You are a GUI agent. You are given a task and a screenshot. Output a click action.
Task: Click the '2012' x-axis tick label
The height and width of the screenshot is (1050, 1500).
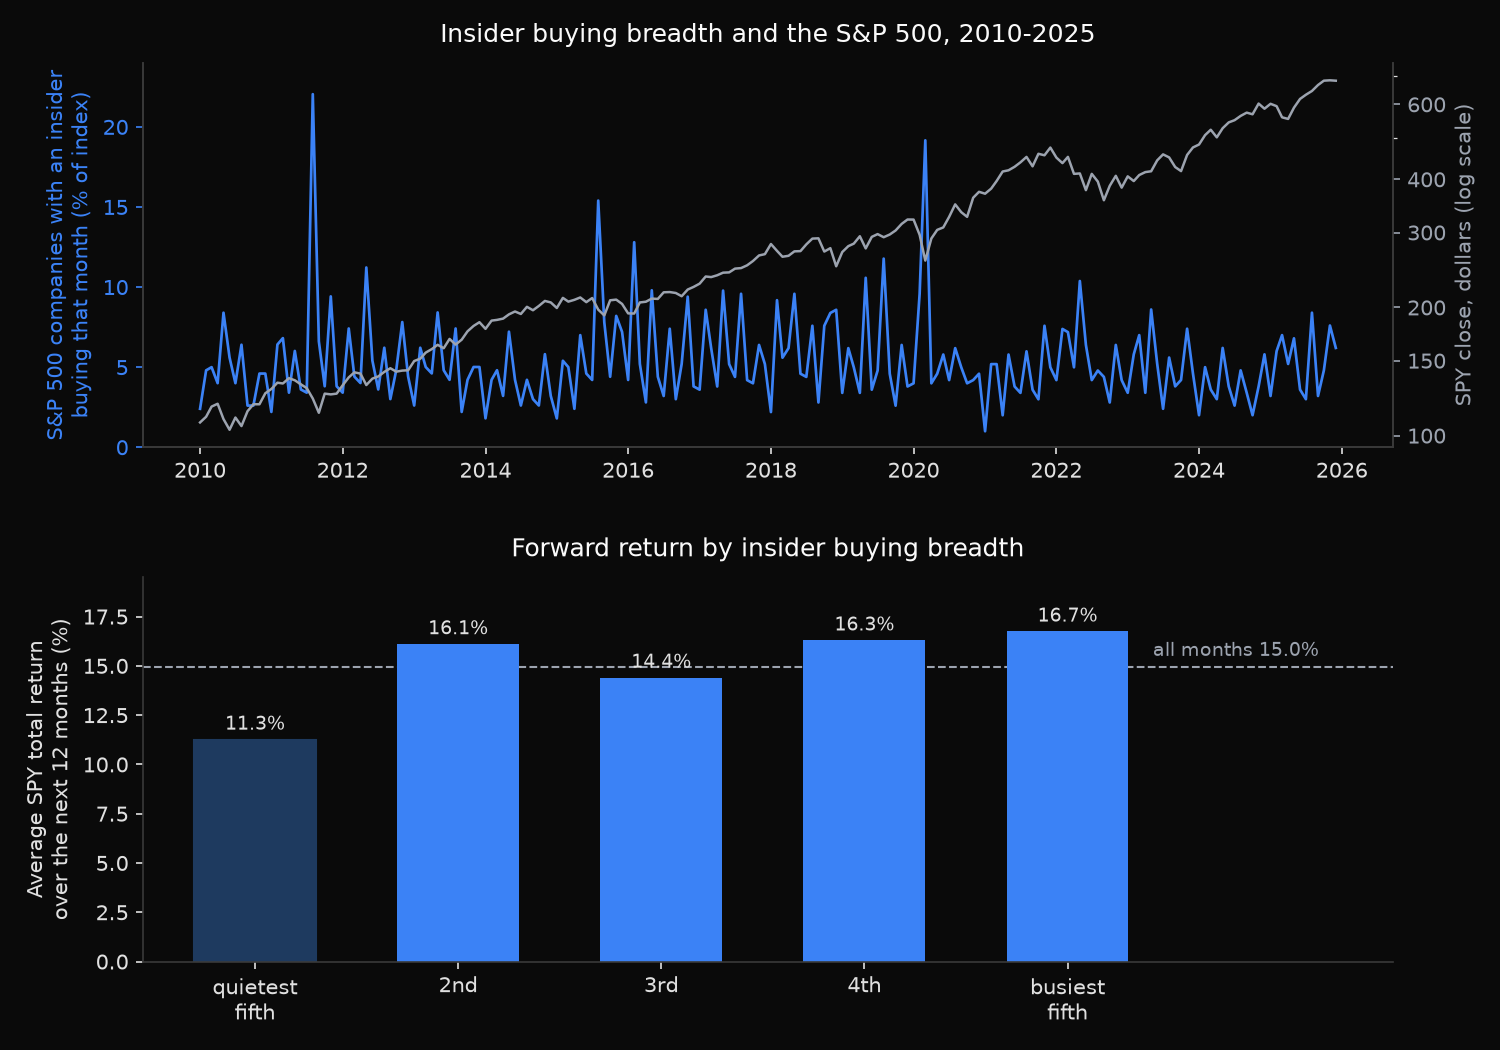tap(342, 471)
